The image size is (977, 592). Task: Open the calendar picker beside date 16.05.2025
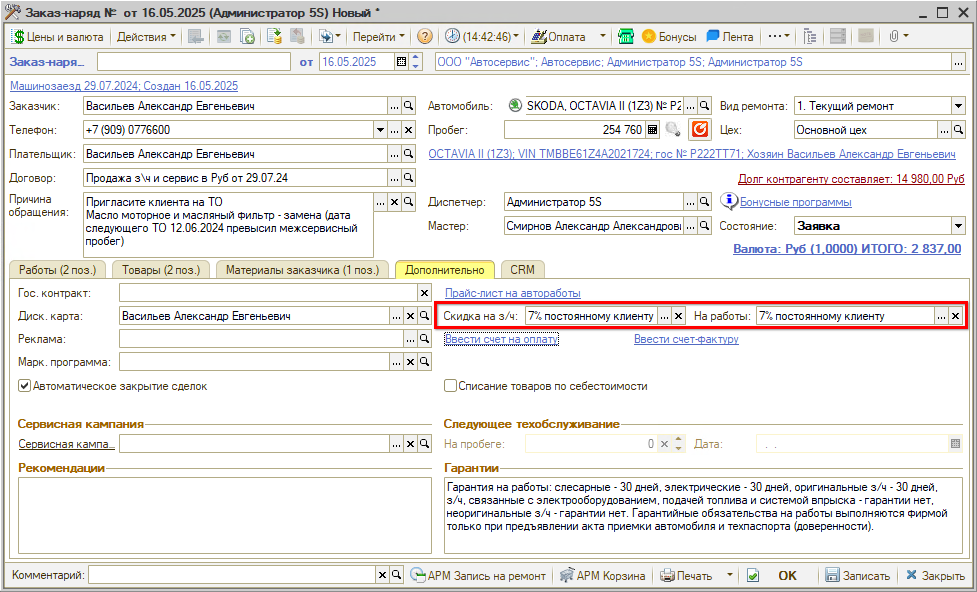pos(402,62)
